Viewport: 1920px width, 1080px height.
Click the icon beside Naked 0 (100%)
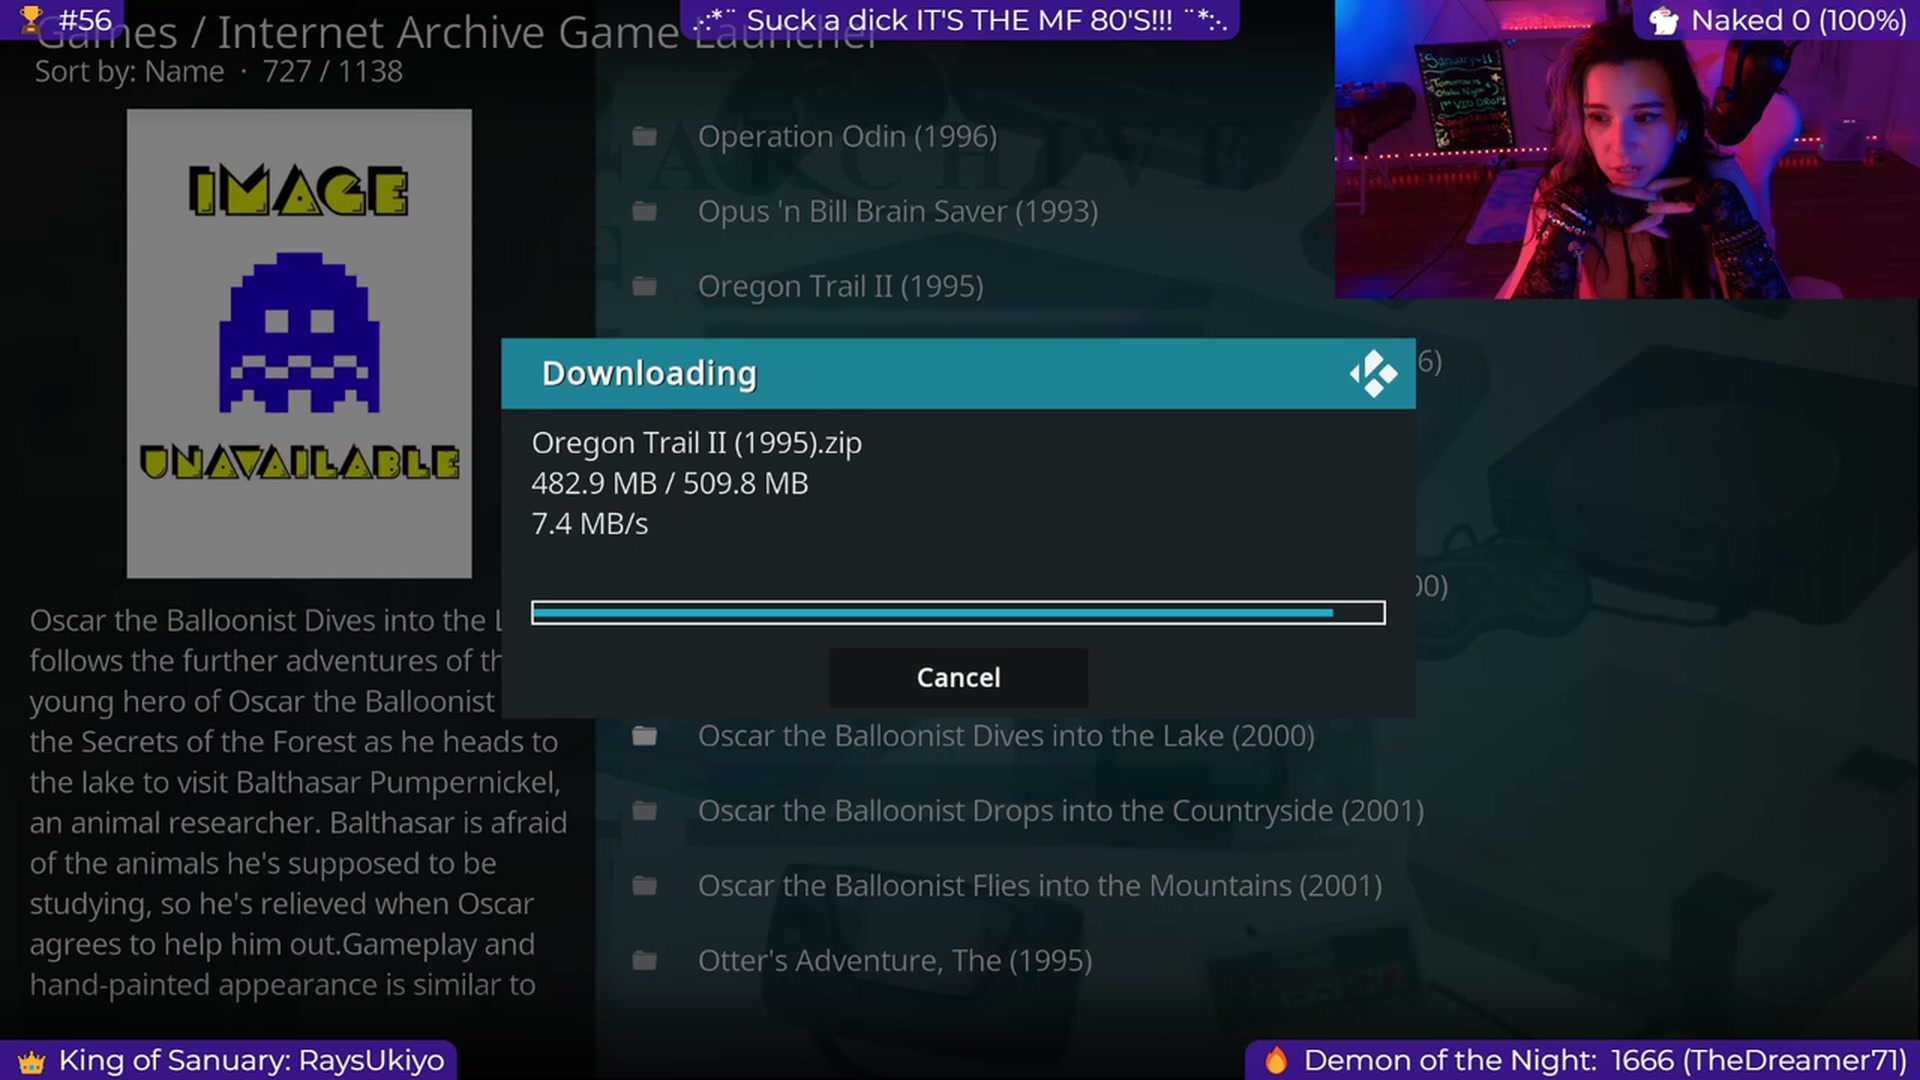pyautogui.click(x=1664, y=20)
